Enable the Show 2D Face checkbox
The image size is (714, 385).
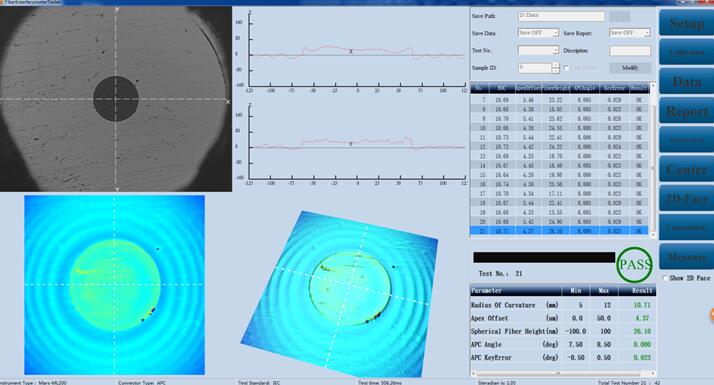pyautogui.click(x=665, y=277)
